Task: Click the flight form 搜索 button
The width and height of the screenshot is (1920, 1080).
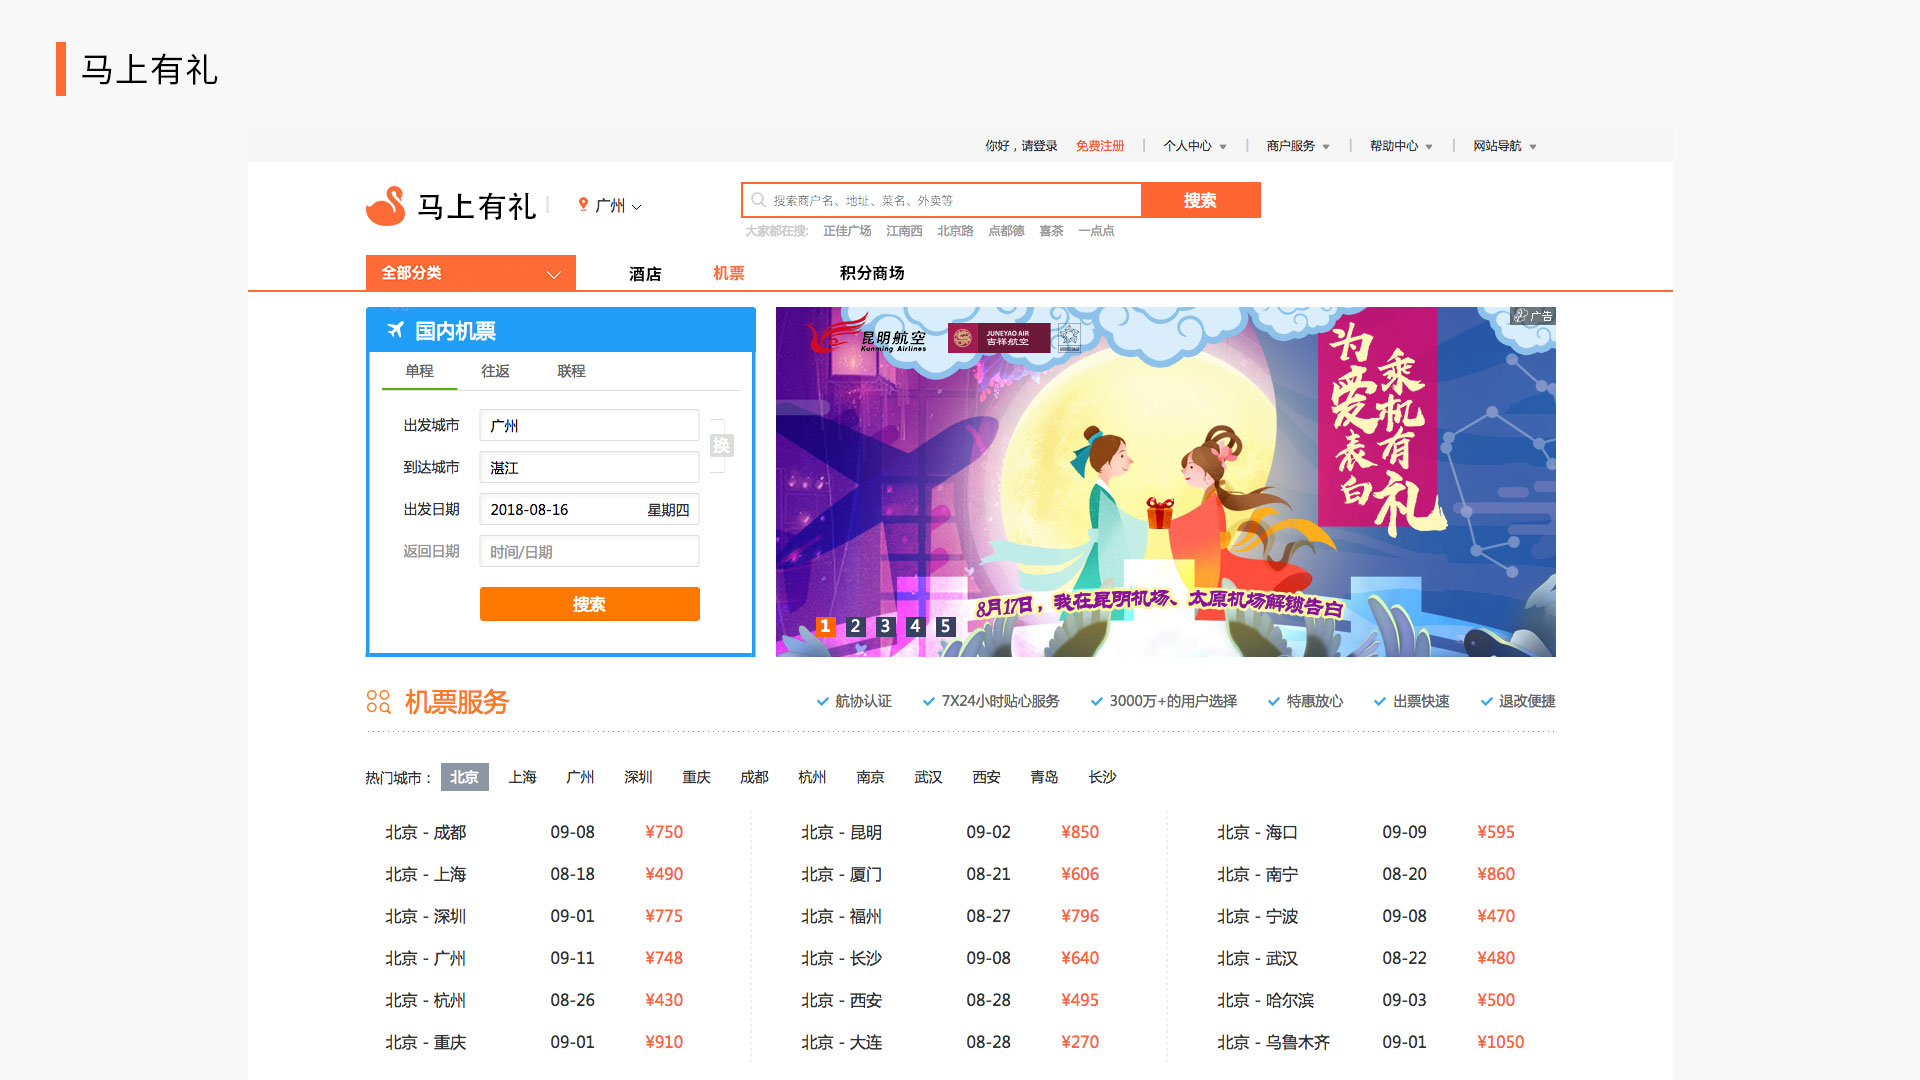Action: [x=590, y=604]
